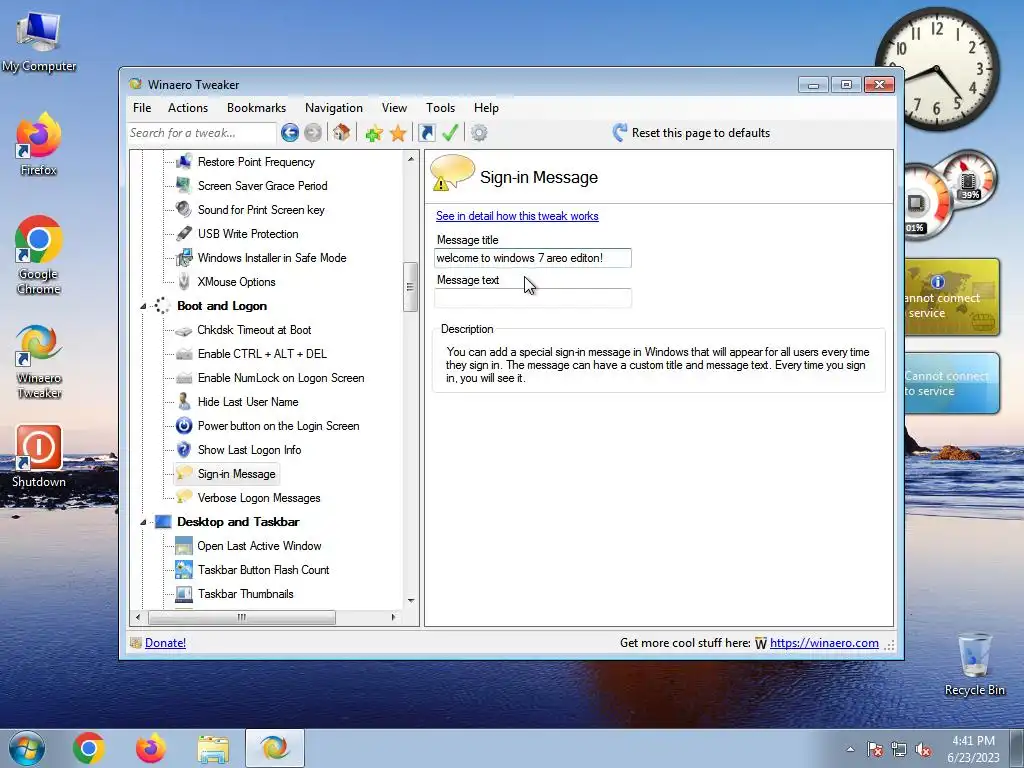The image size is (1024, 768).
Task: Open bookmarks with the orange star icon
Action: click(398, 133)
